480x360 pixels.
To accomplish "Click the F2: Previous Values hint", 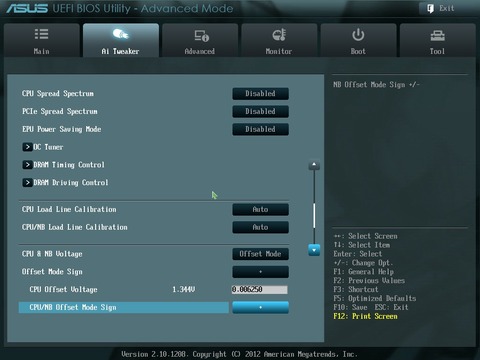I will 369,280.
